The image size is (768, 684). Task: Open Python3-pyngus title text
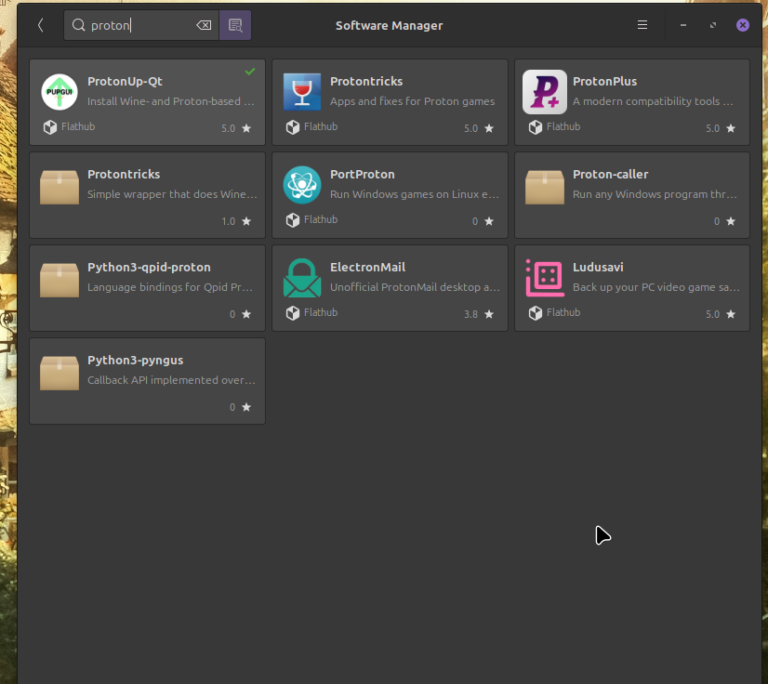point(135,360)
